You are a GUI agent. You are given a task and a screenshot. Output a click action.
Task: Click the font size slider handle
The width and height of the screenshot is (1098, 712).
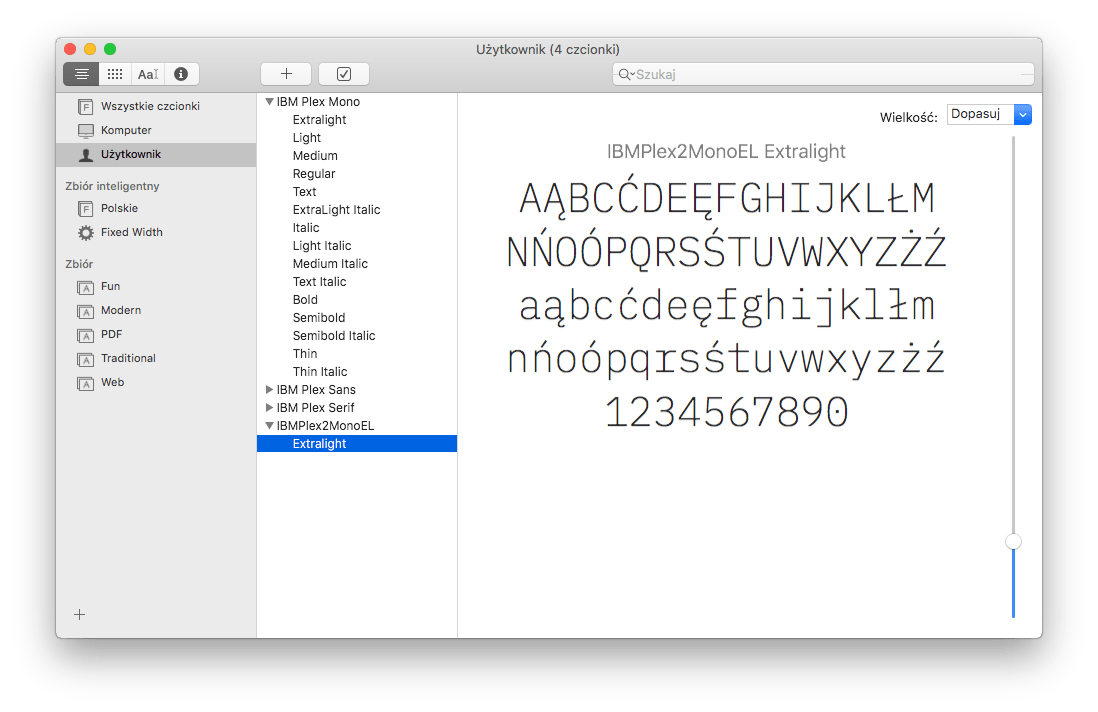(x=1013, y=541)
